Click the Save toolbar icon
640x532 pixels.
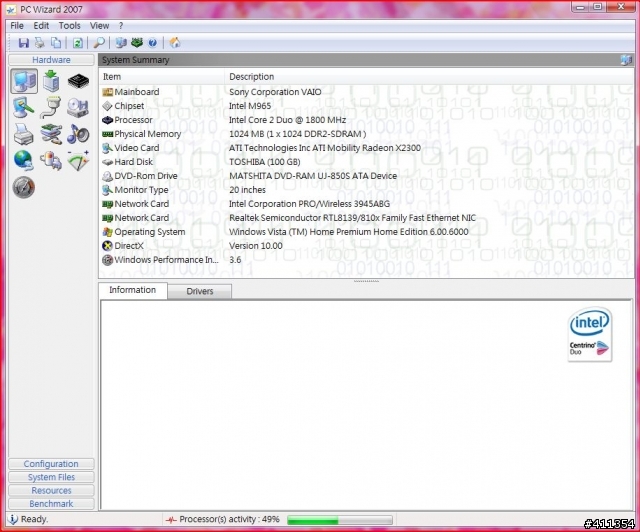click(x=24, y=43)
